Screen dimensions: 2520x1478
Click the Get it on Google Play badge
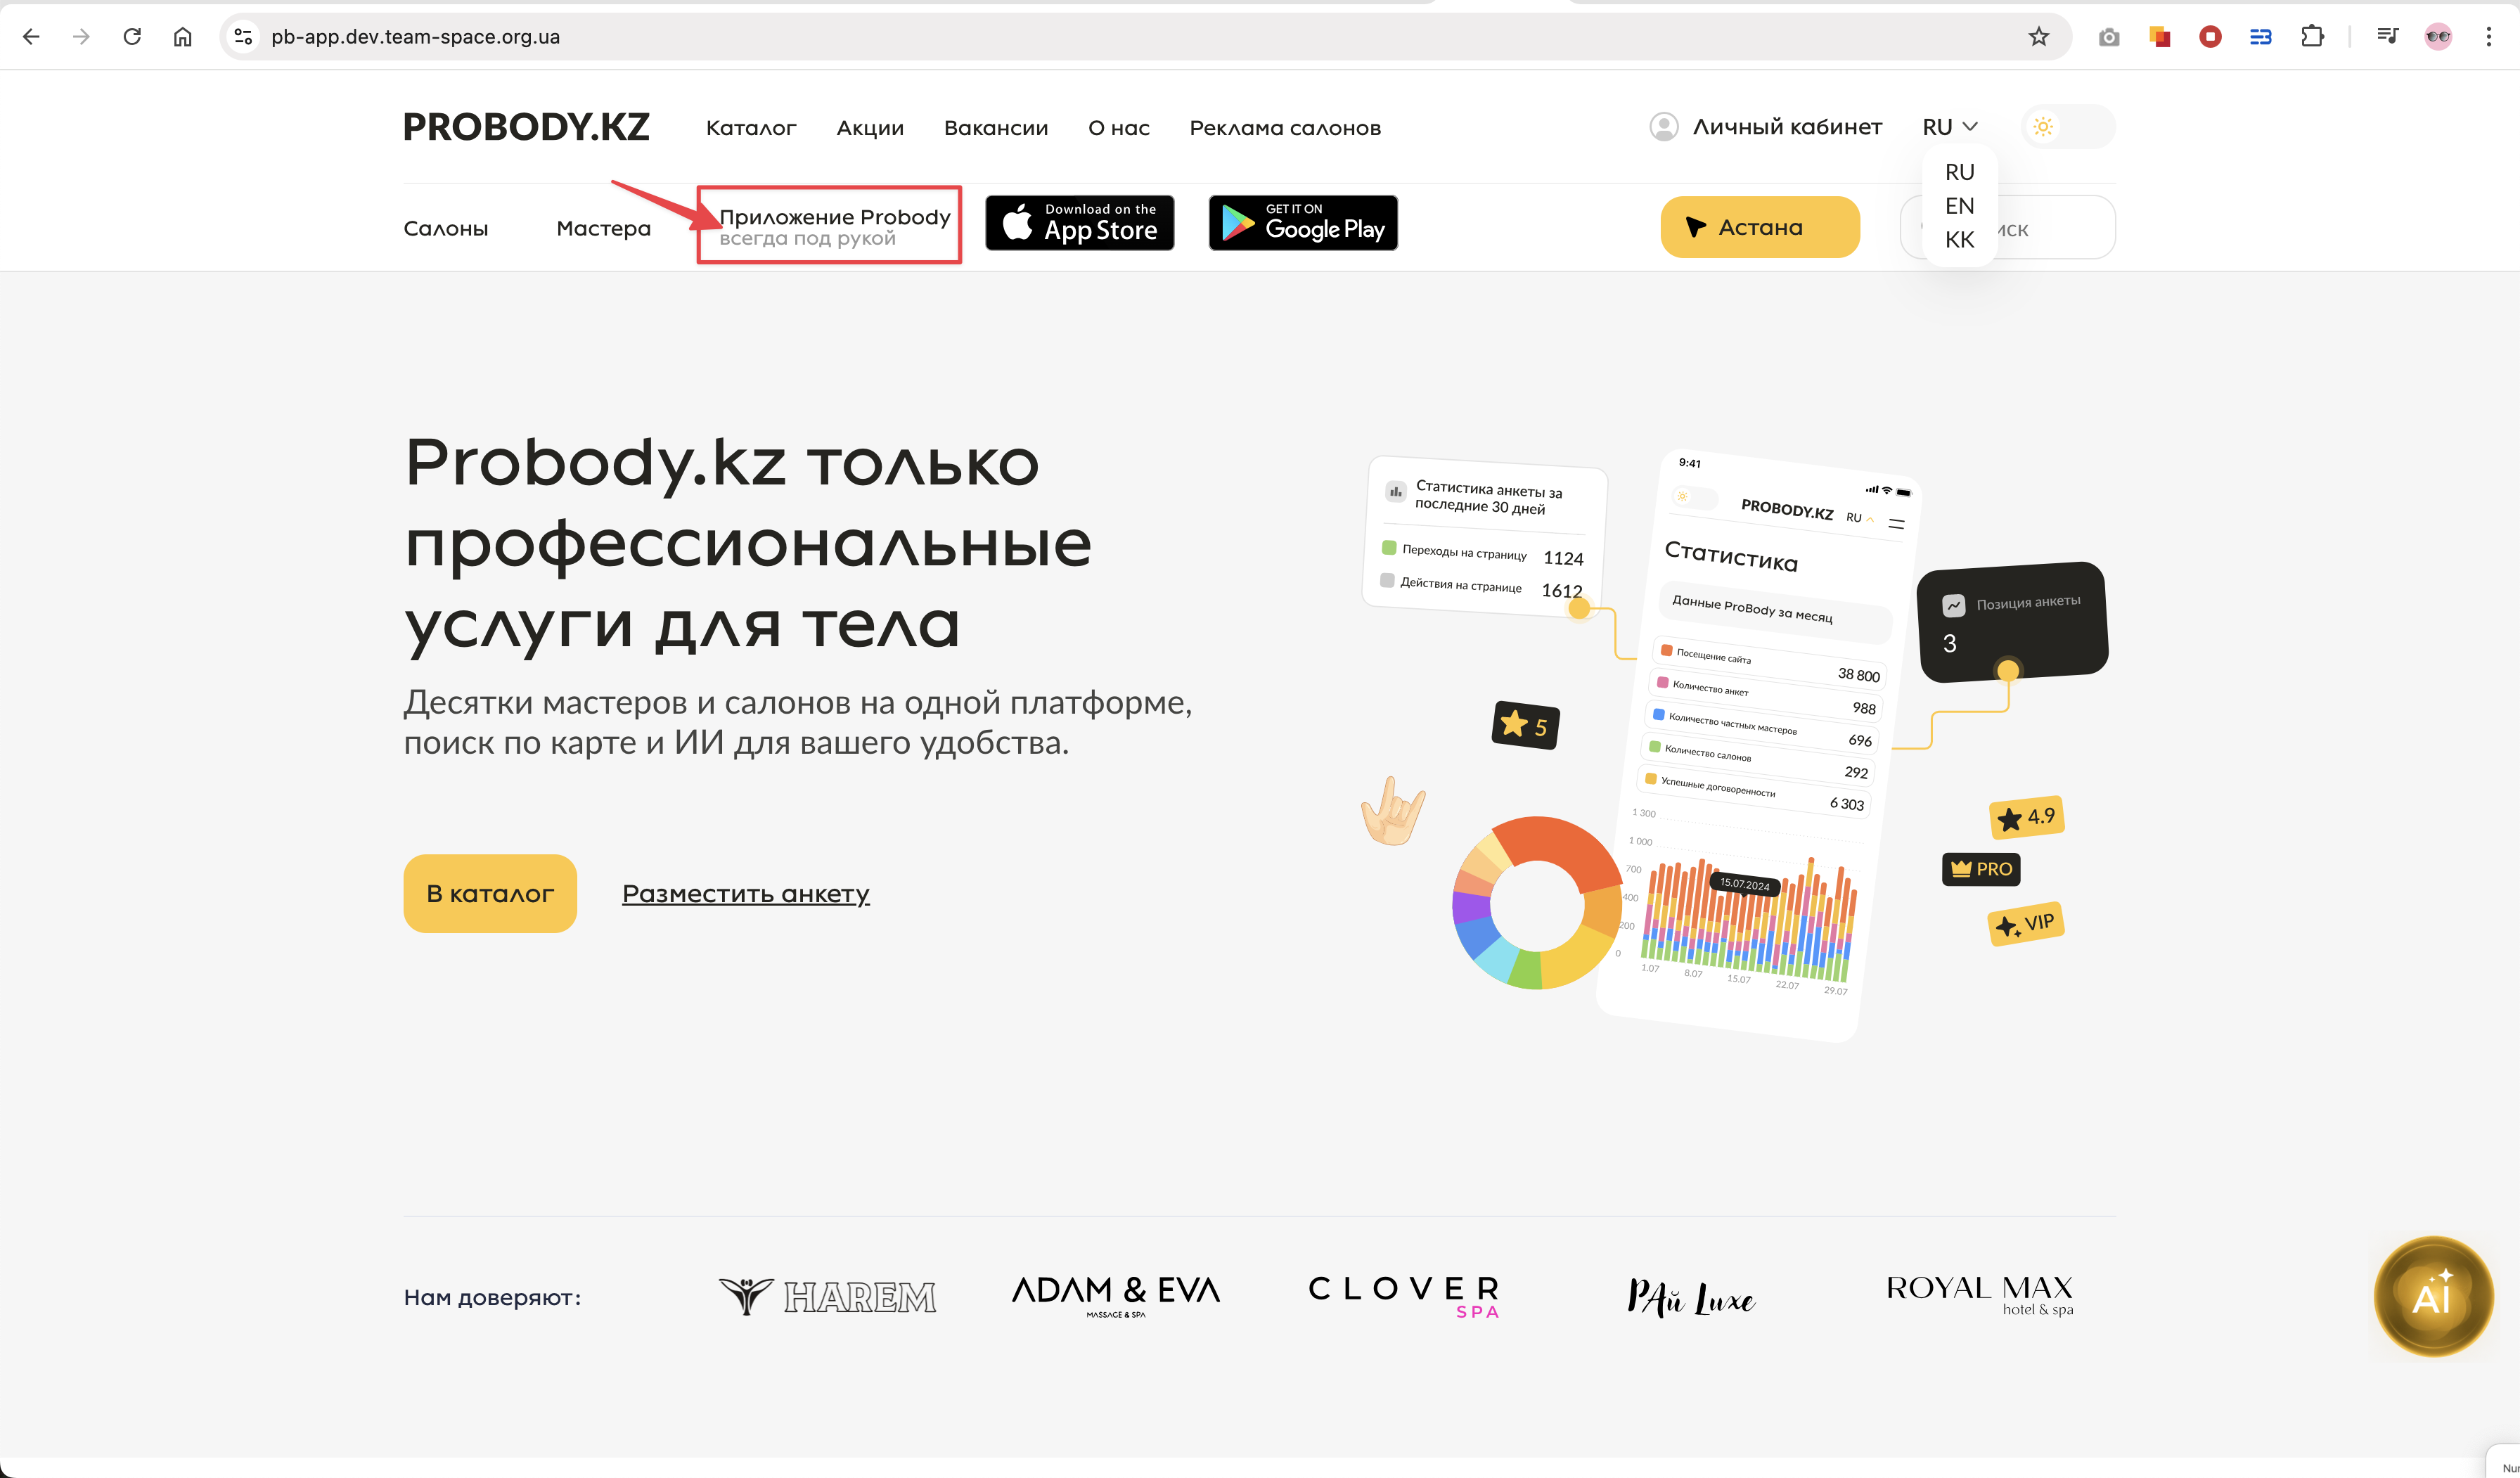pyautogui.click(x=1302, y=223)
